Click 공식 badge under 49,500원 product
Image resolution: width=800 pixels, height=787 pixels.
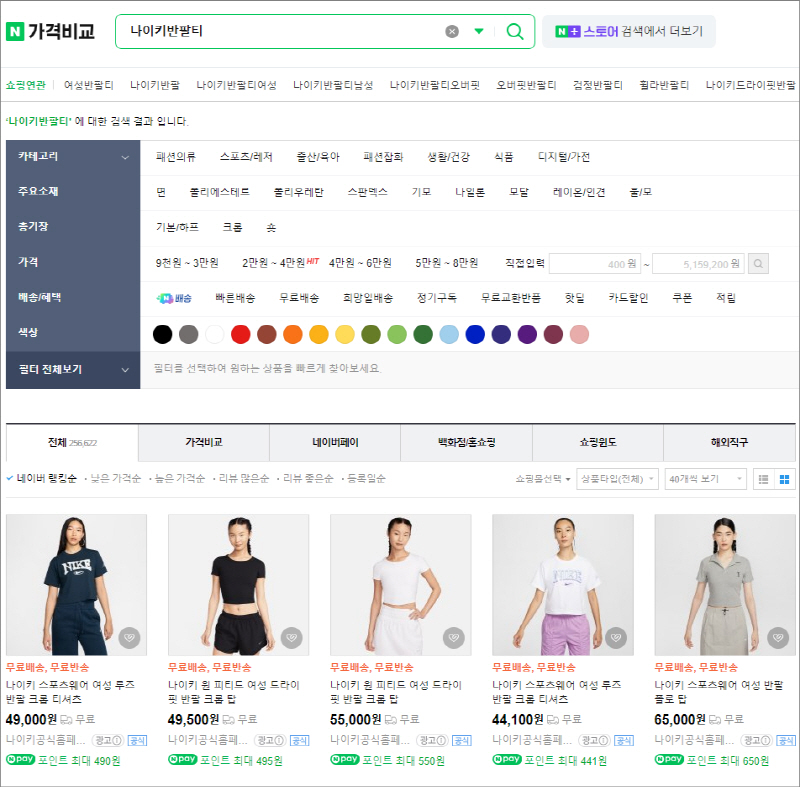point(299,740)
